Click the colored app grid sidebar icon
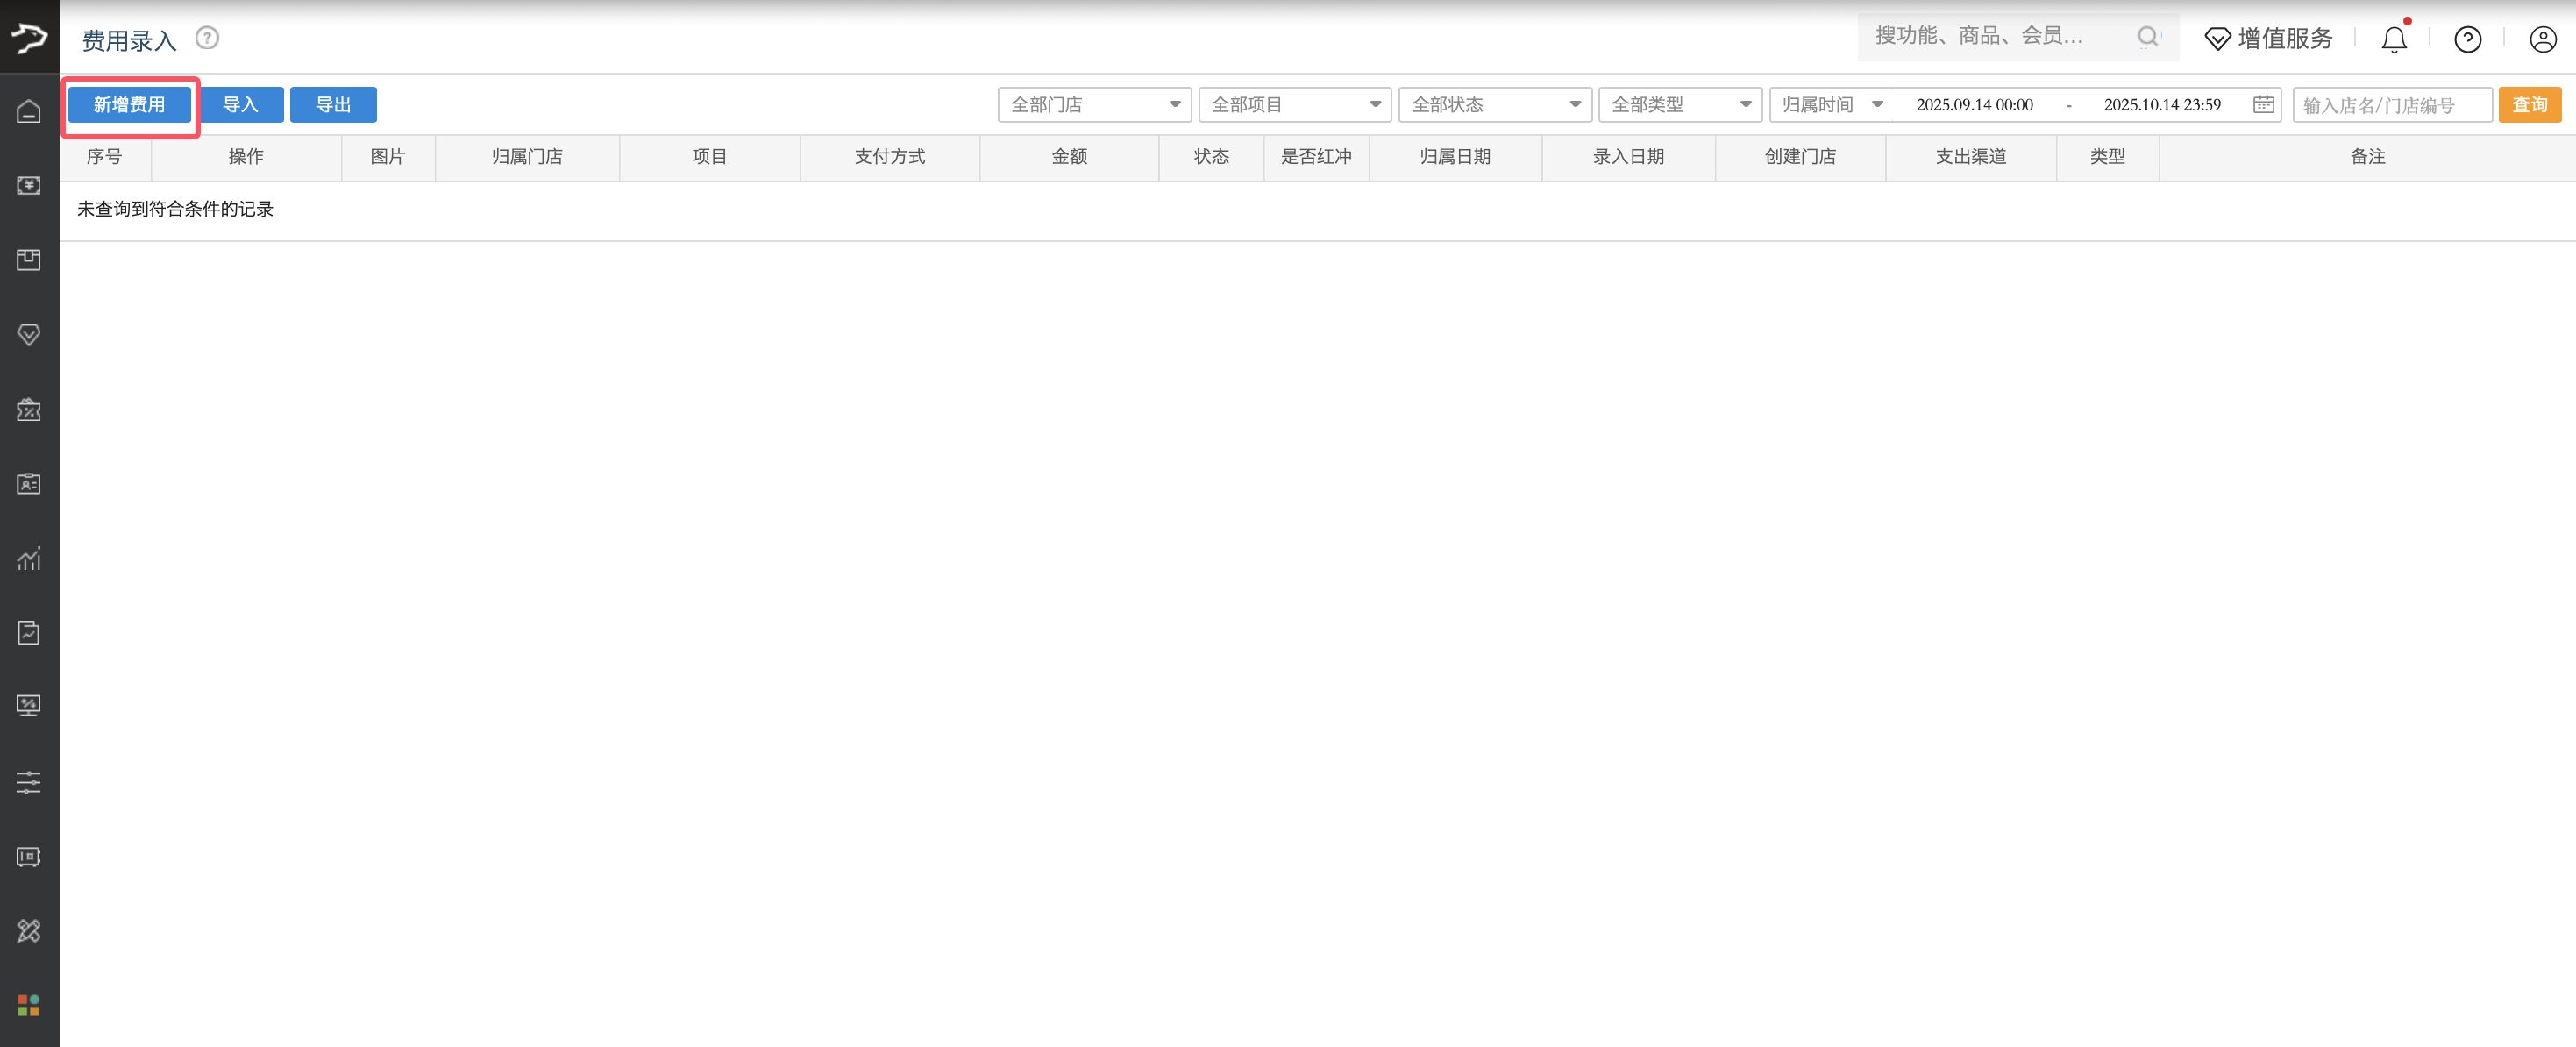 click(29, 1006)
